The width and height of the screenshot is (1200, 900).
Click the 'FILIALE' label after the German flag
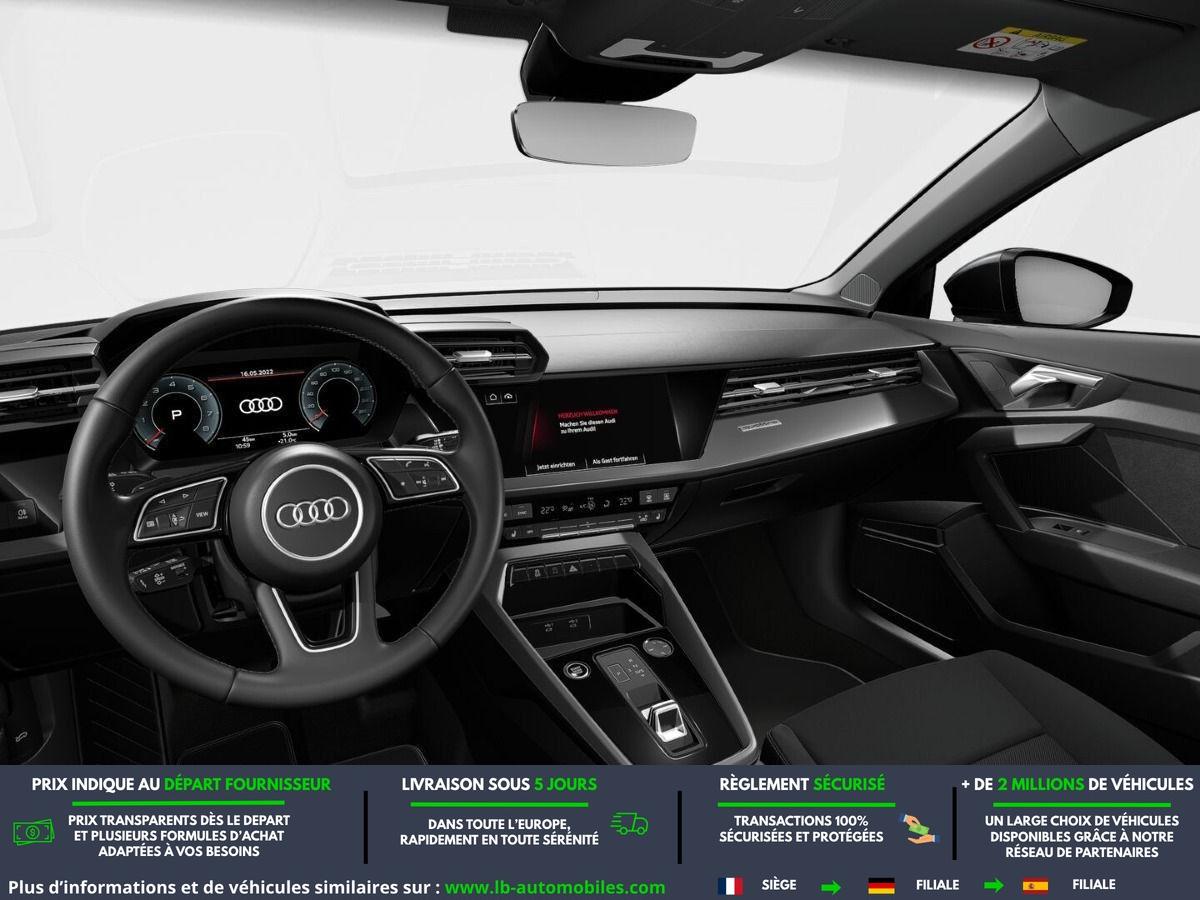(937, 886)
